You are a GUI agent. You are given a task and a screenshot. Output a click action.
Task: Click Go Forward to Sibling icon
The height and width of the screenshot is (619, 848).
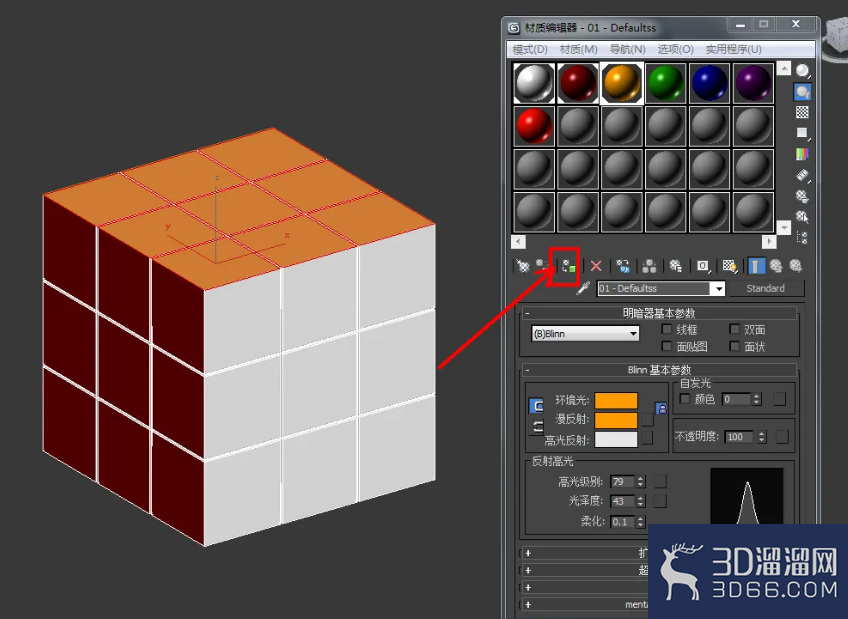point(796,266)
